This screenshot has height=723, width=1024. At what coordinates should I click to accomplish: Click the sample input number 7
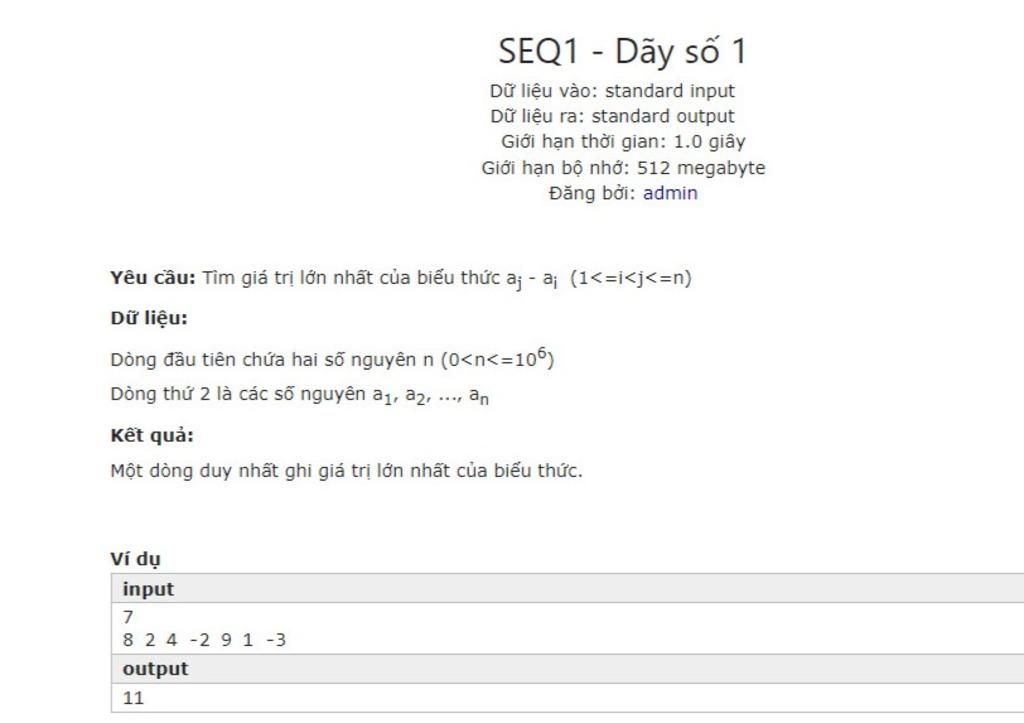(x=128, y=617)
